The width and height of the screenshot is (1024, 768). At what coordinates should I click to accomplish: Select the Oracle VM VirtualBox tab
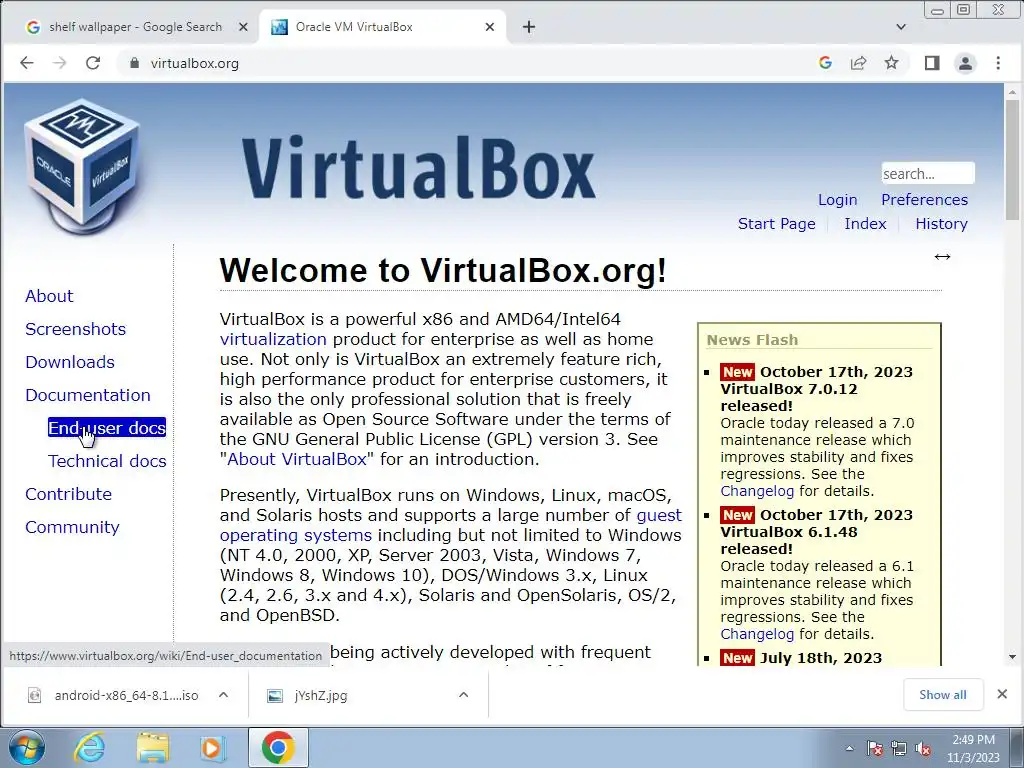(x=383, y=27)
